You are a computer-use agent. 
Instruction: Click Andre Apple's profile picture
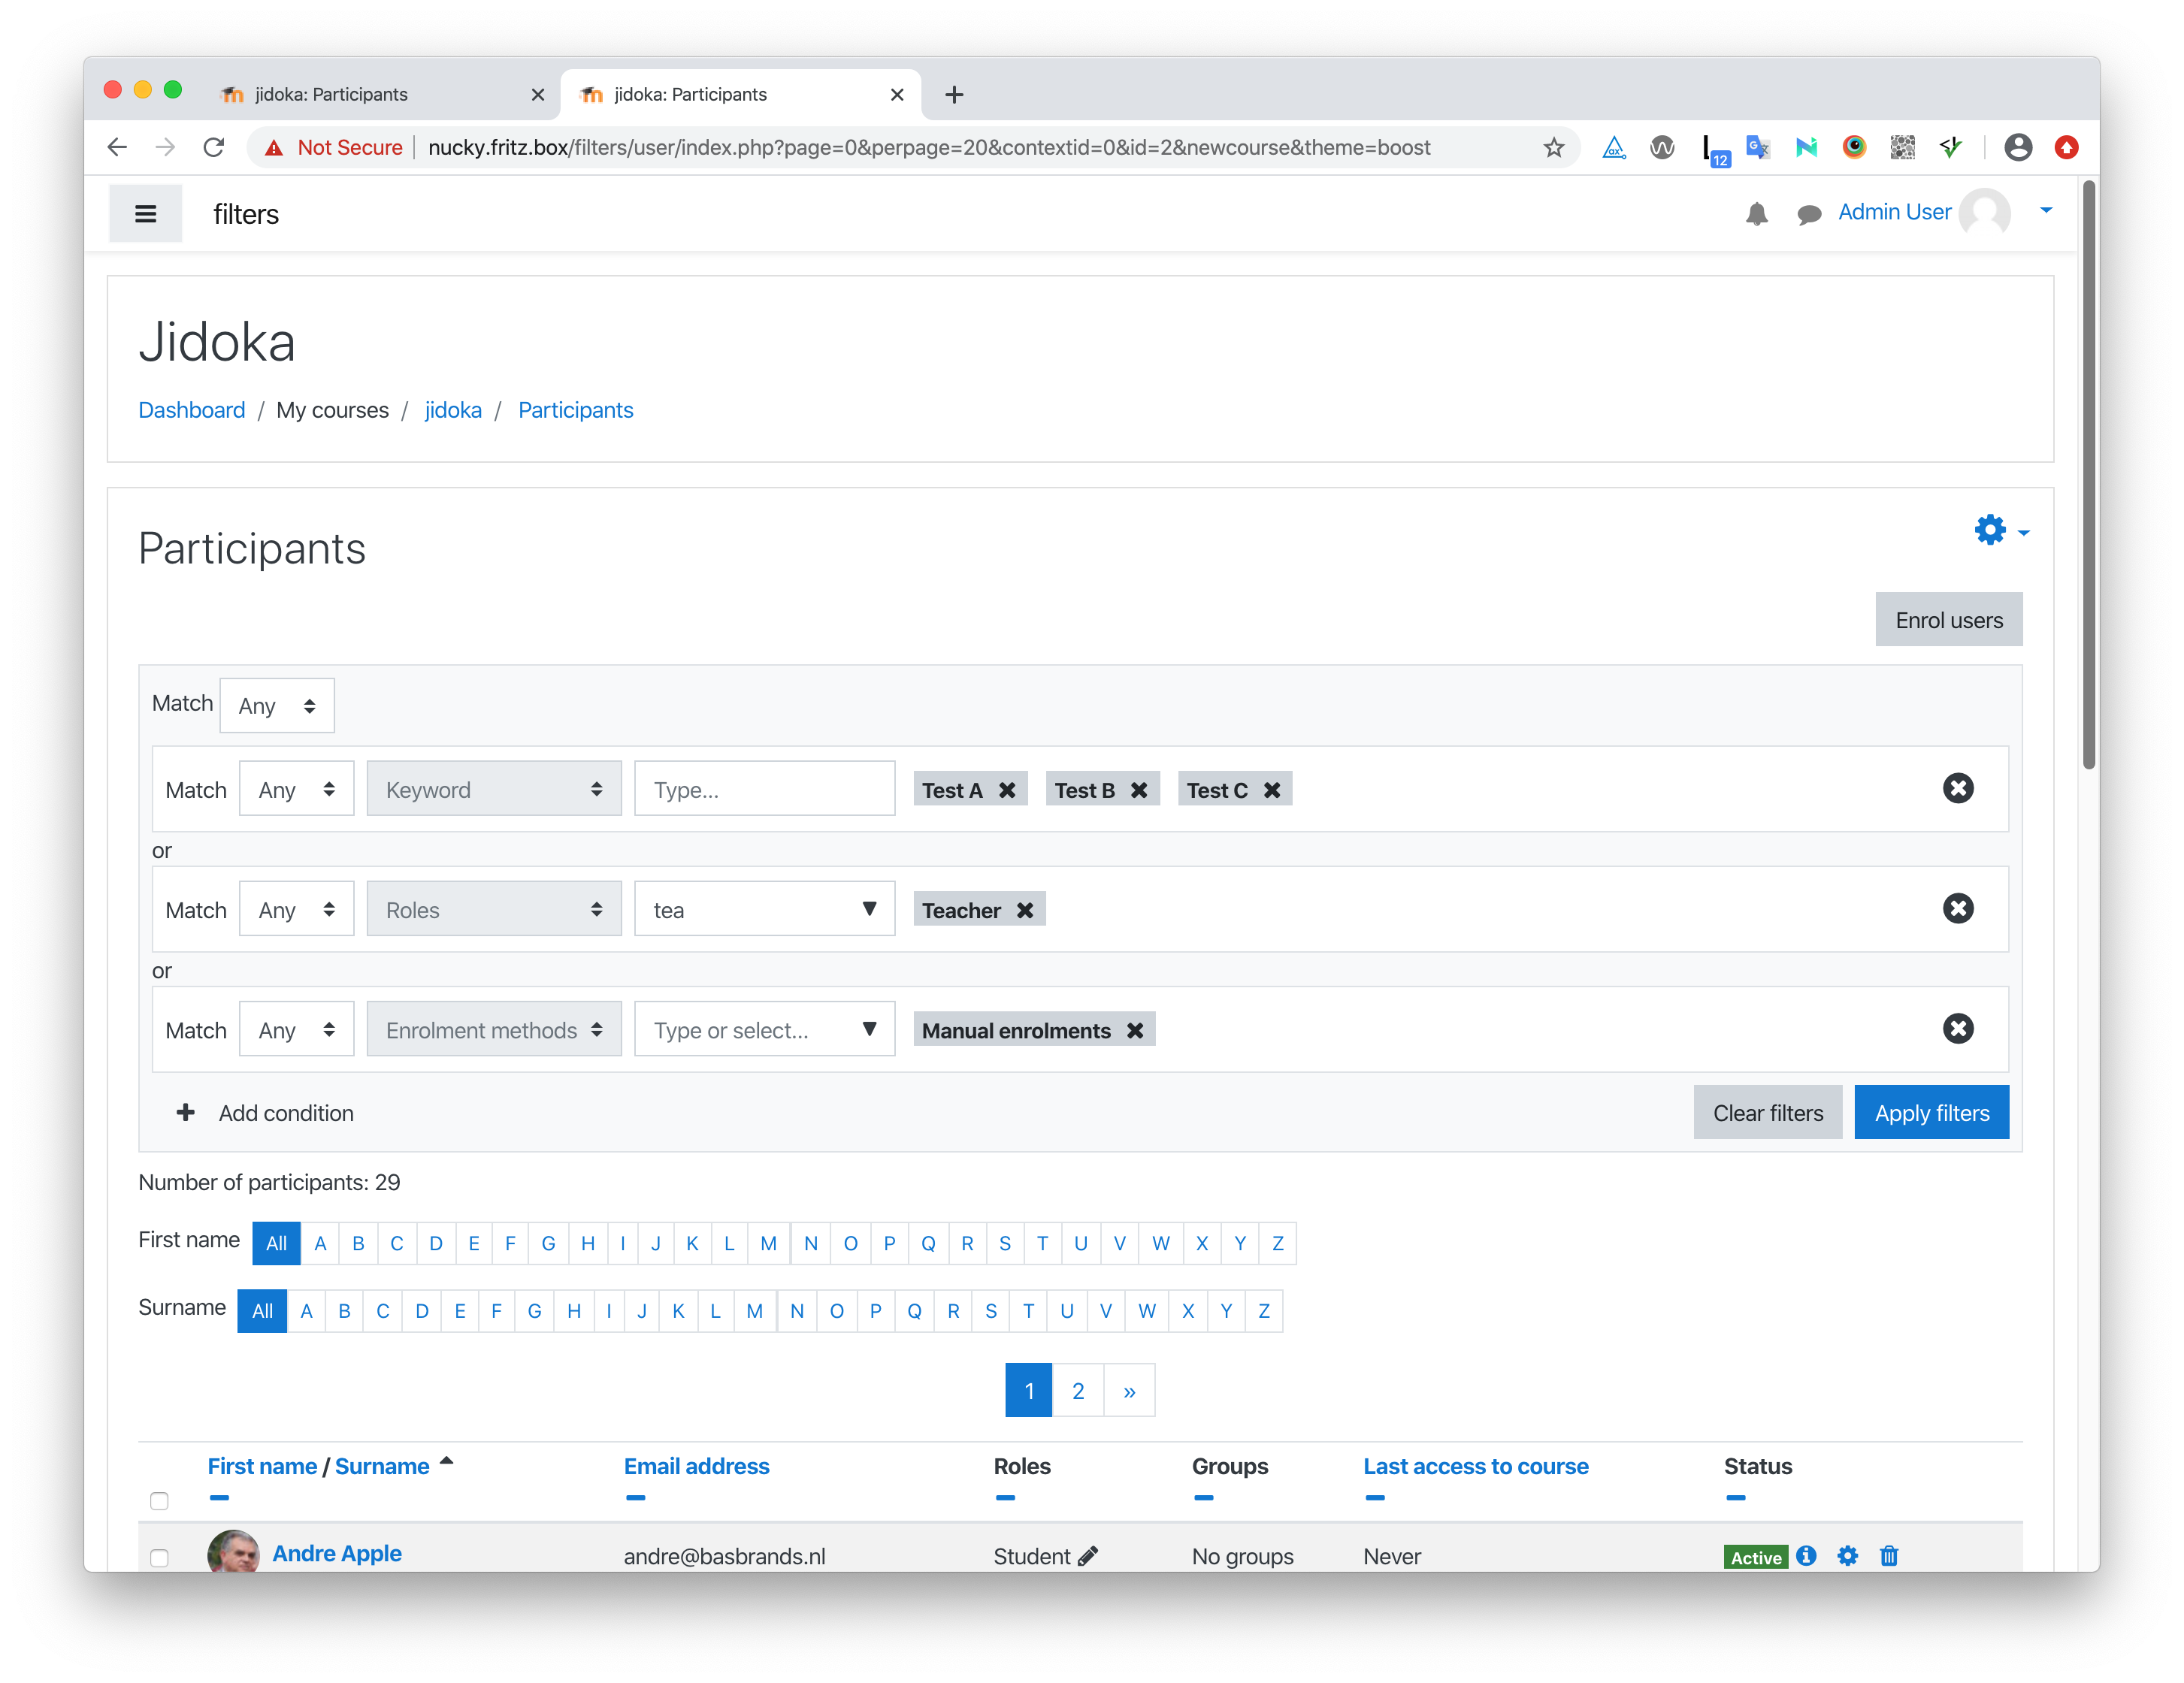tap(233, 1550)
